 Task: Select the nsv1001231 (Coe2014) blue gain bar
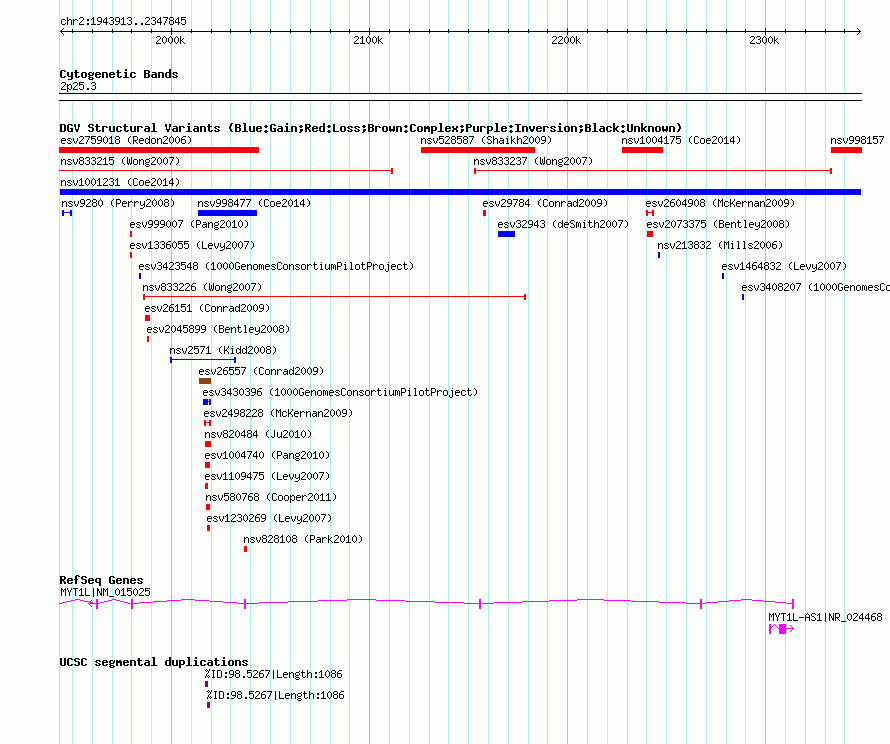(x=460, y=192)
